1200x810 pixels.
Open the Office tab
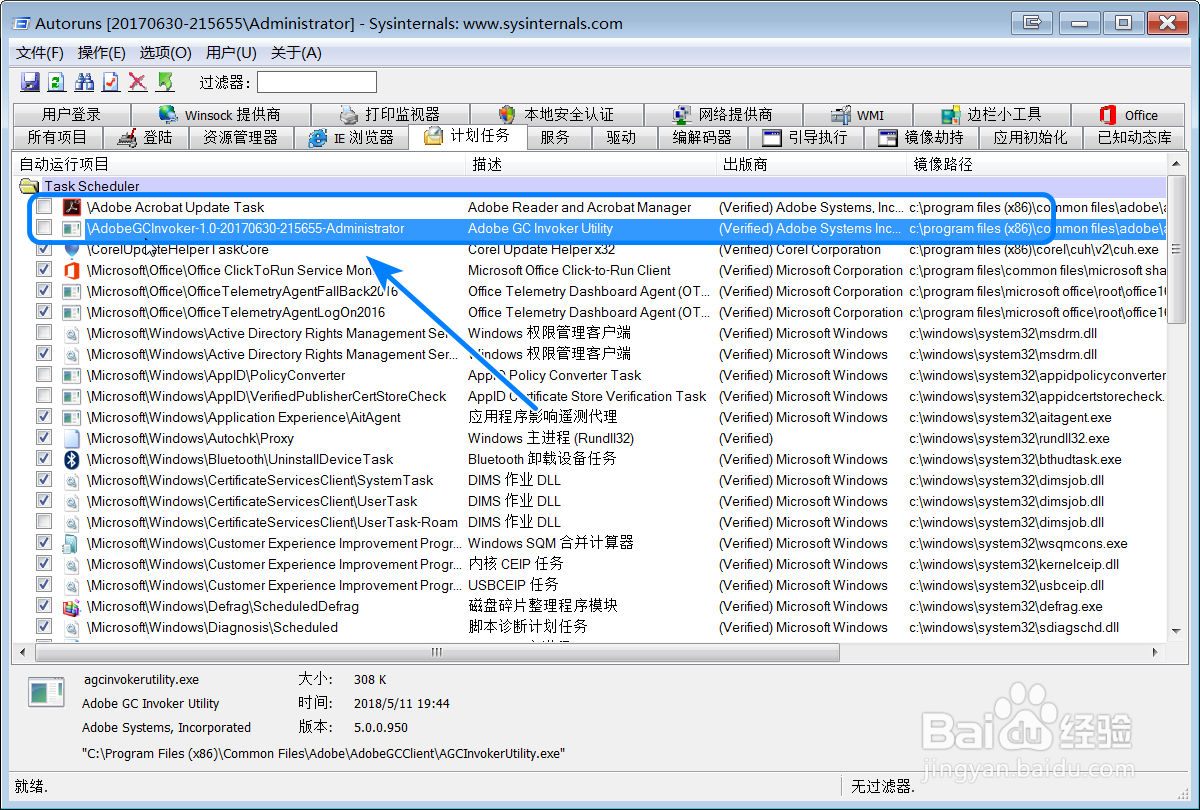1128,115
